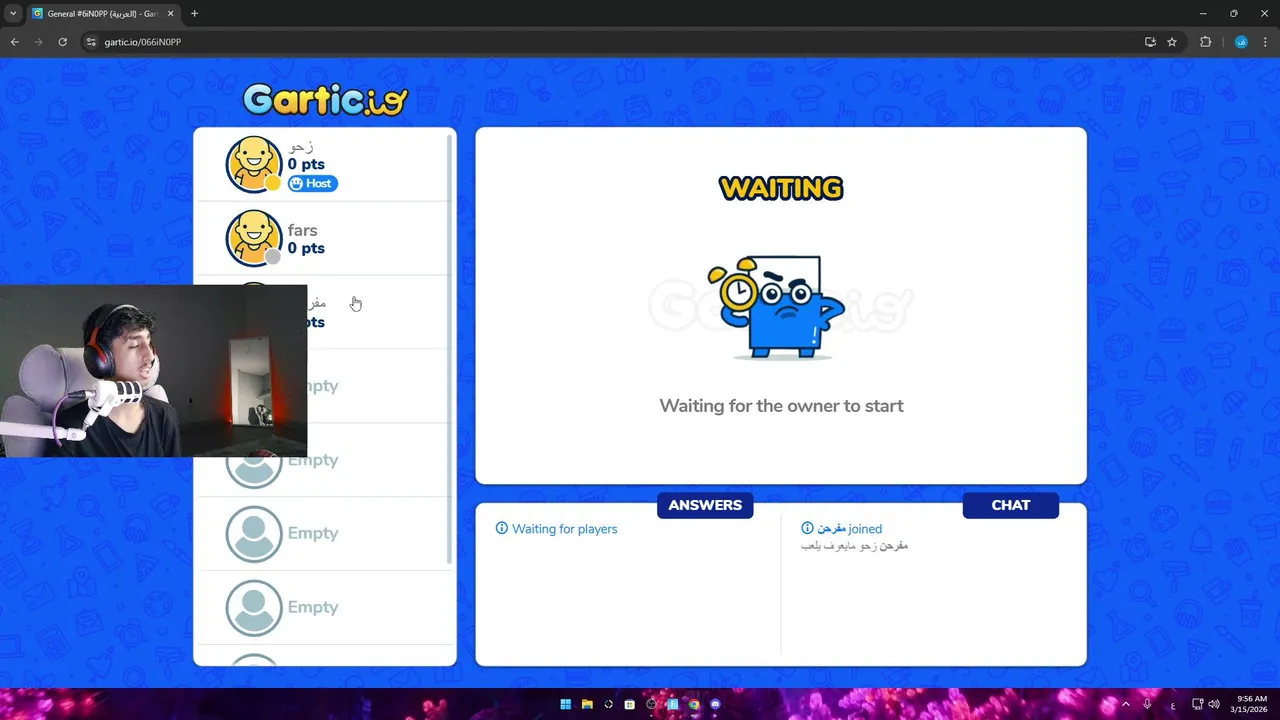Screen dimensions: 1280x720
Task: Open a new browser tab
Action: pos(194,14)
